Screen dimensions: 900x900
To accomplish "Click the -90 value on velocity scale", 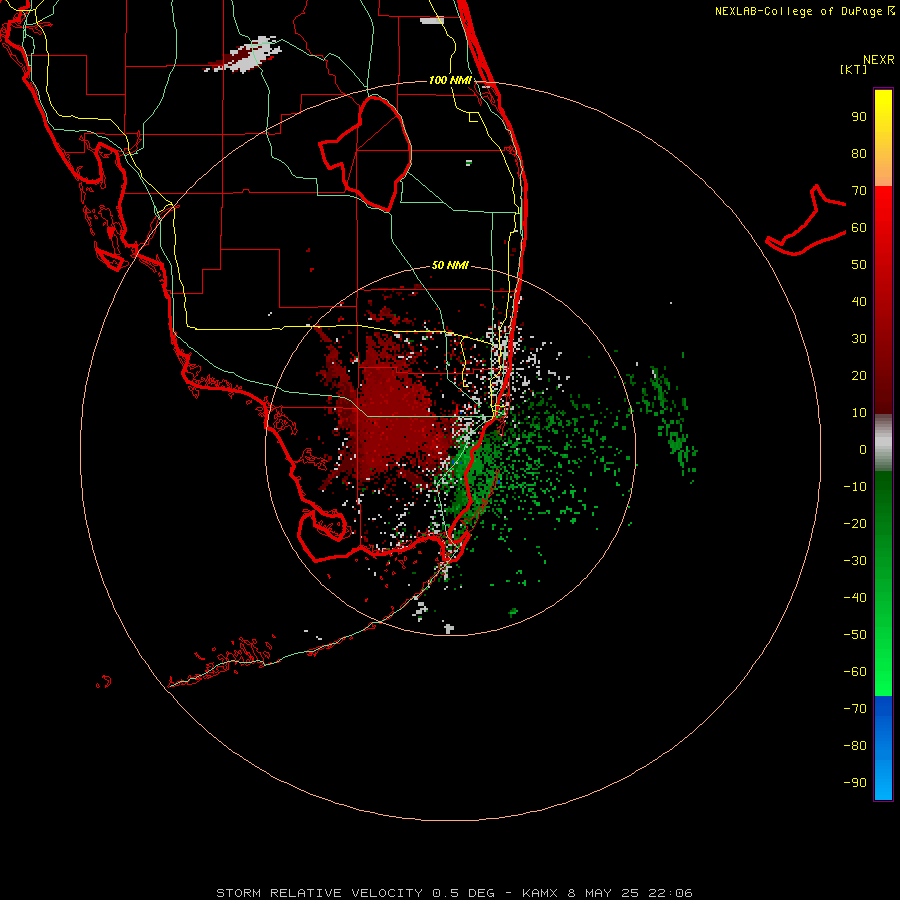I will tap(855, 783).
